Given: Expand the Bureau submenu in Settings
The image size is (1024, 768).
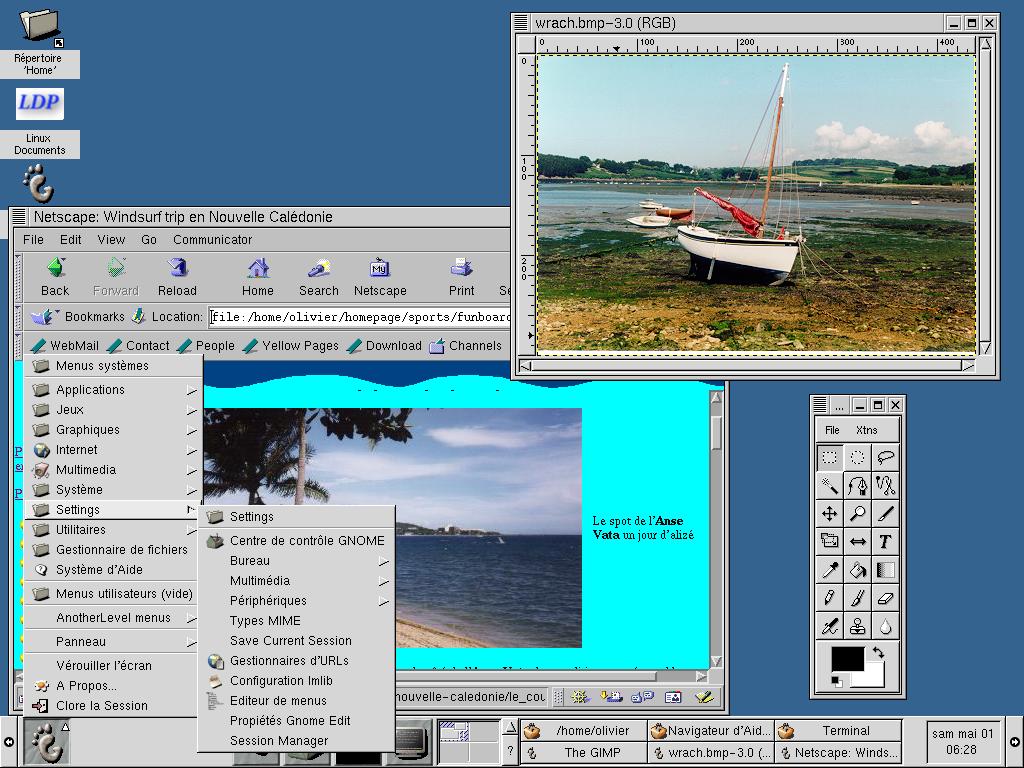Looking at the screenshot, I should tap(297, 561).
